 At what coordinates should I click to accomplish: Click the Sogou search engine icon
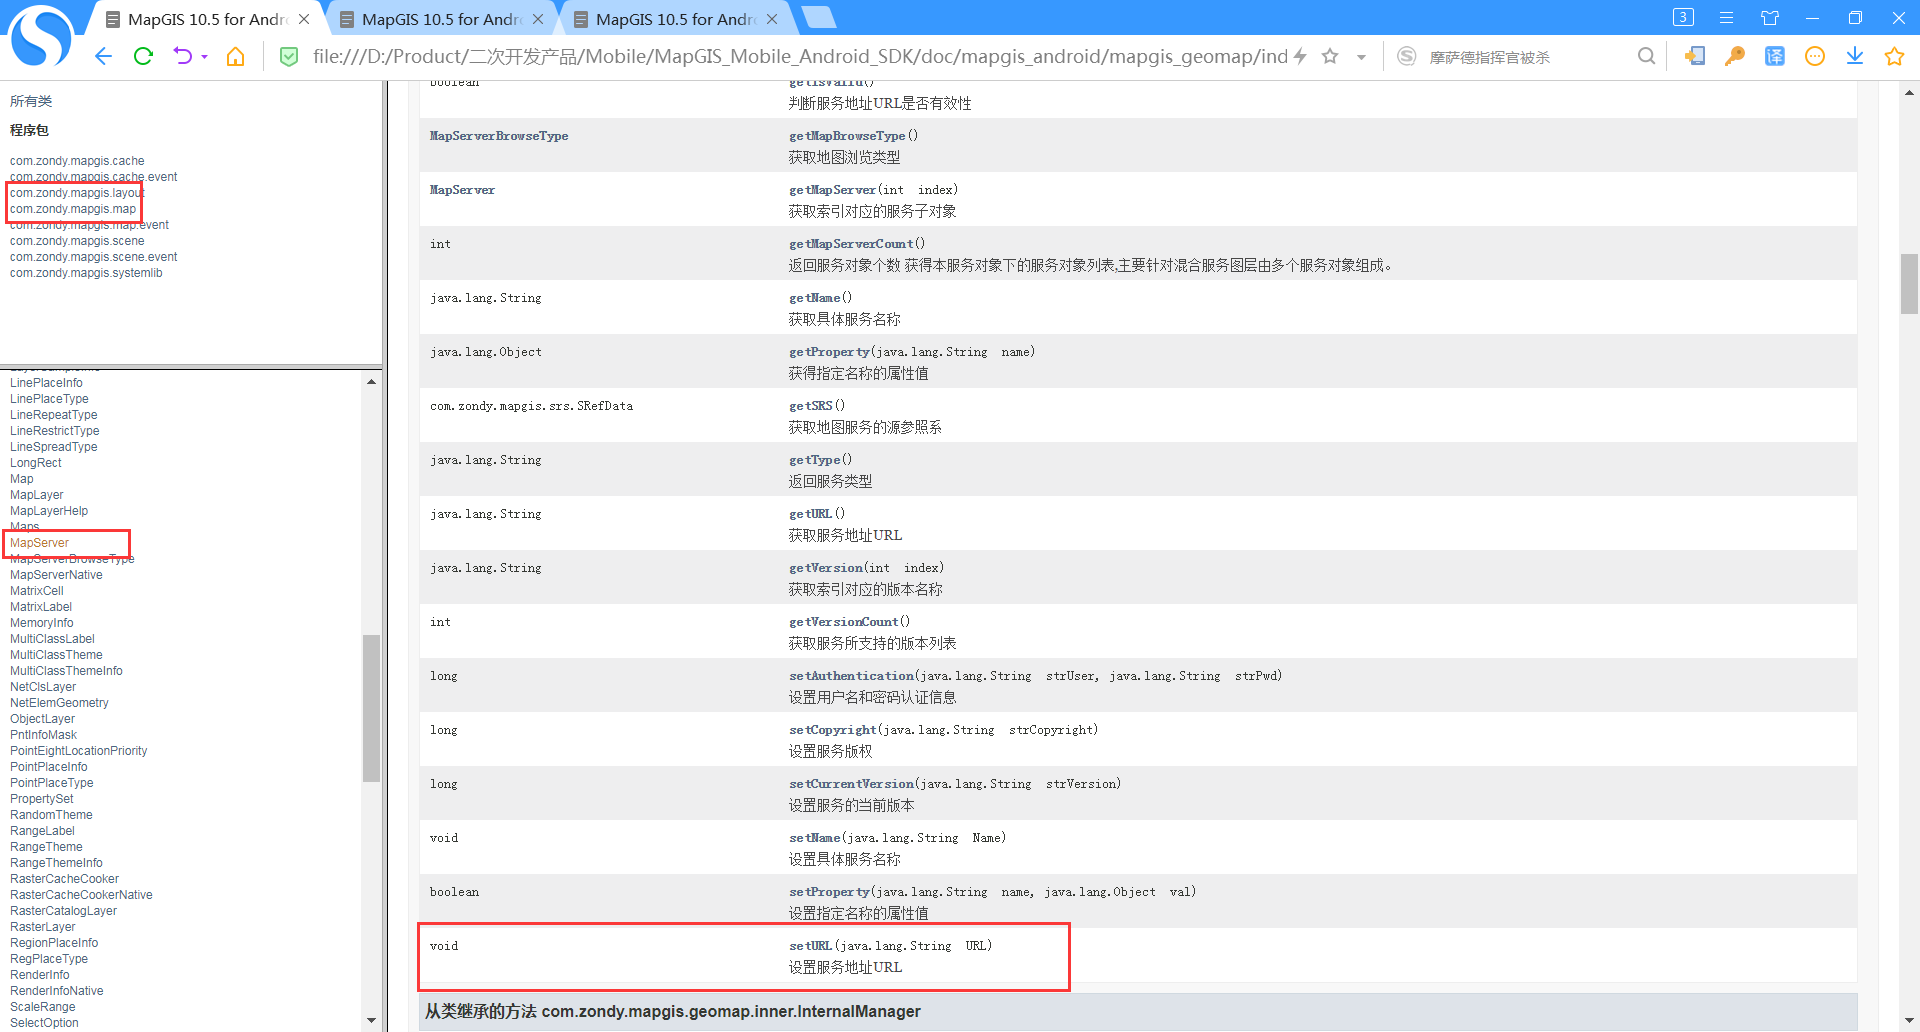point(1406,57)
